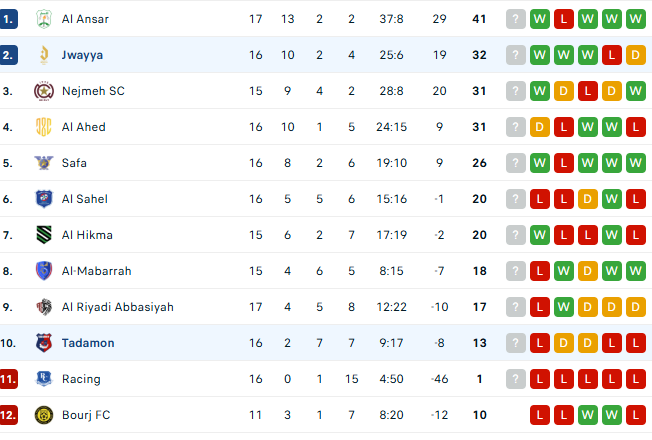The width and height of the screenshot is (652, 440).
Task: Click Jwayya's most recent draw badge
Action: [636, 55]
